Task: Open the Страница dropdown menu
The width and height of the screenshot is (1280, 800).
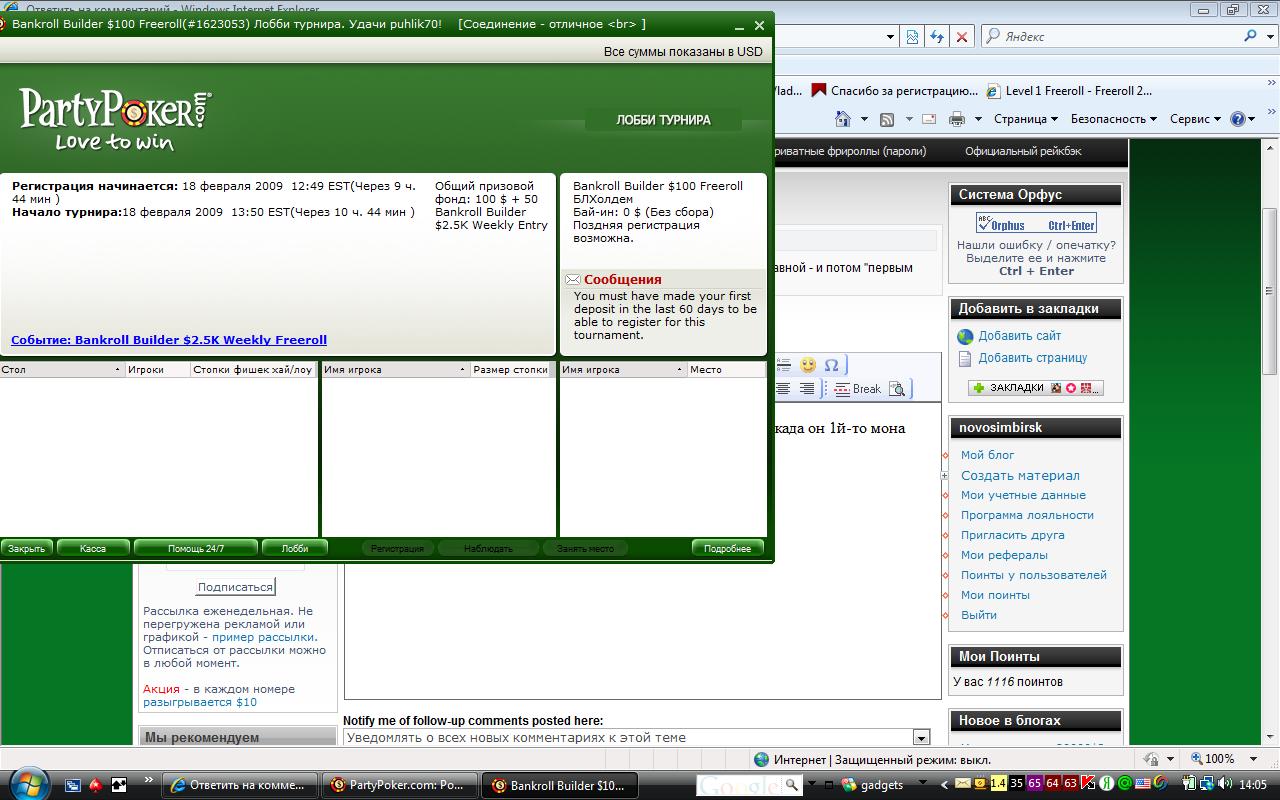Action: click(1026, 119)
